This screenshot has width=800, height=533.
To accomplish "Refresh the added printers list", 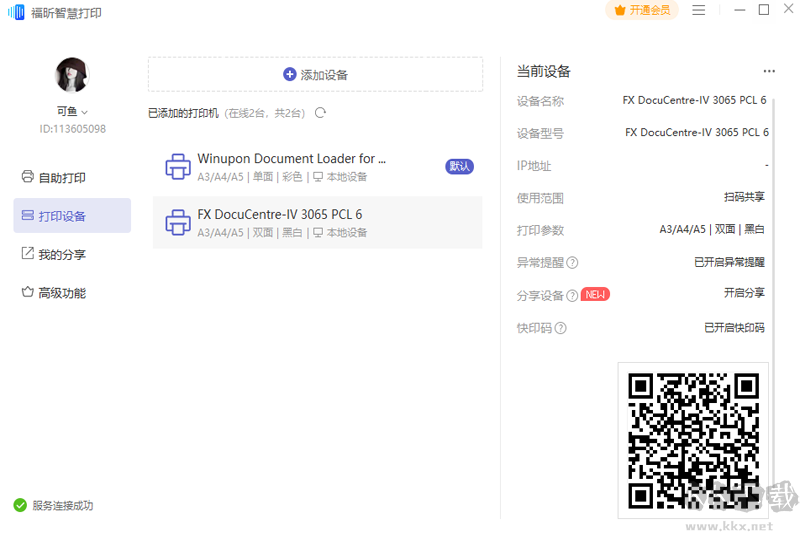I will 320,113.
